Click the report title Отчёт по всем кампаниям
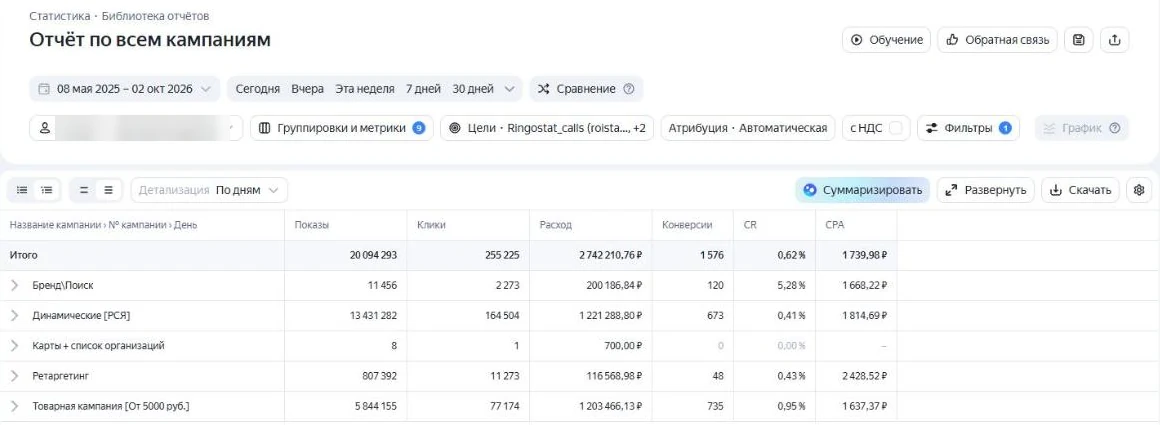Viewport: 1160px width, 425px height. (150, 40)
